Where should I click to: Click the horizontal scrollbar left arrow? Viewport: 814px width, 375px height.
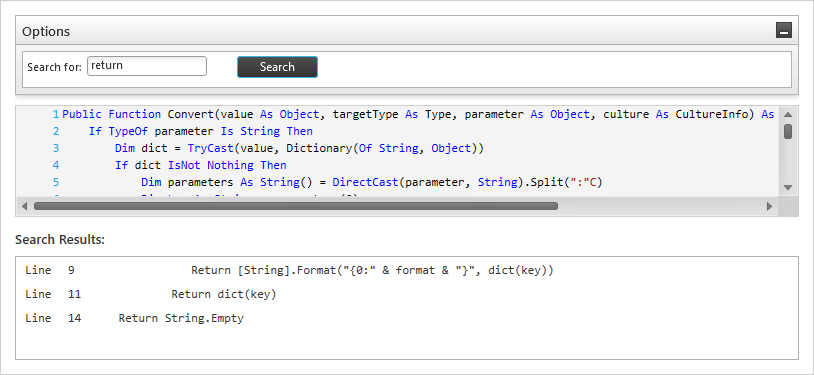pyautogui.click(x=24, y=206)
